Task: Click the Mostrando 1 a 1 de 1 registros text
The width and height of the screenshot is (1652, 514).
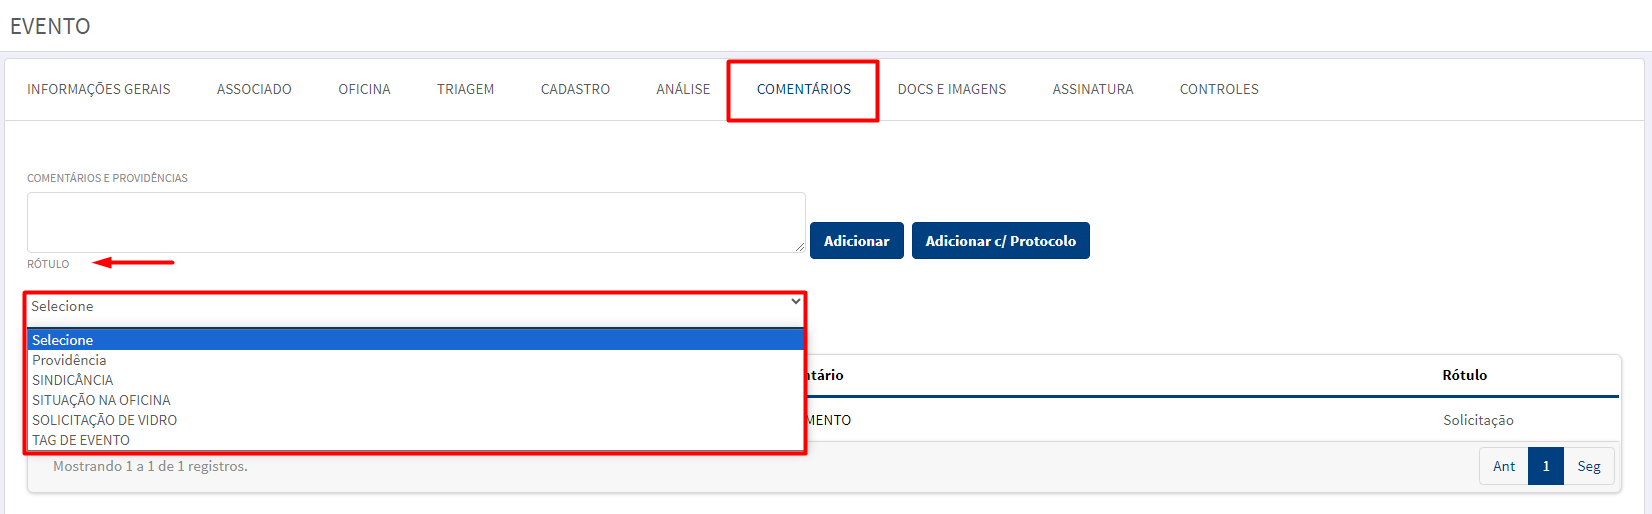Action: pos(150,466)
